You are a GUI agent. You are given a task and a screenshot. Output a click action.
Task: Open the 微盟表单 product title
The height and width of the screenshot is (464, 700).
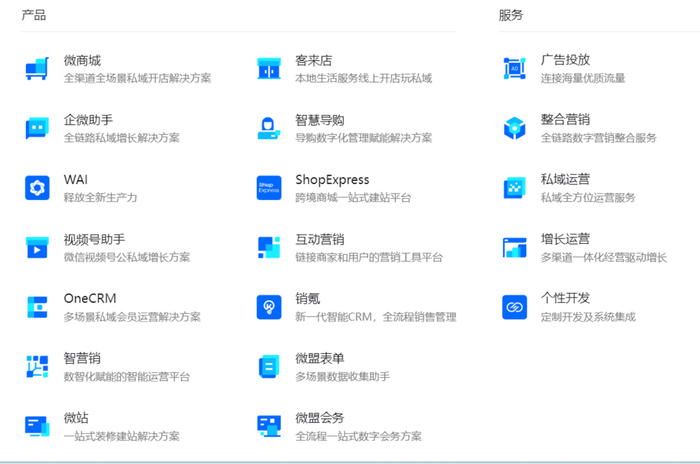click(320, 358)
